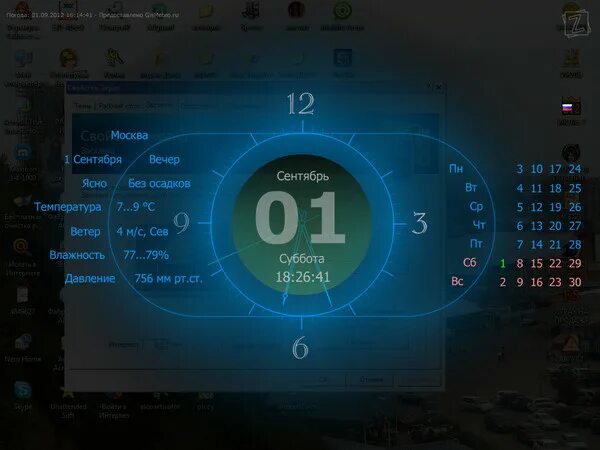
Task: Click the Ветер label
Action: [x=85, y=231]
